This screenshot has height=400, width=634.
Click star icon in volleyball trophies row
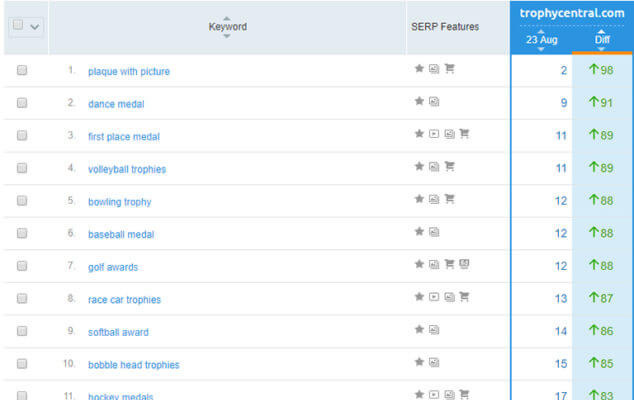(x=419, y=166)
